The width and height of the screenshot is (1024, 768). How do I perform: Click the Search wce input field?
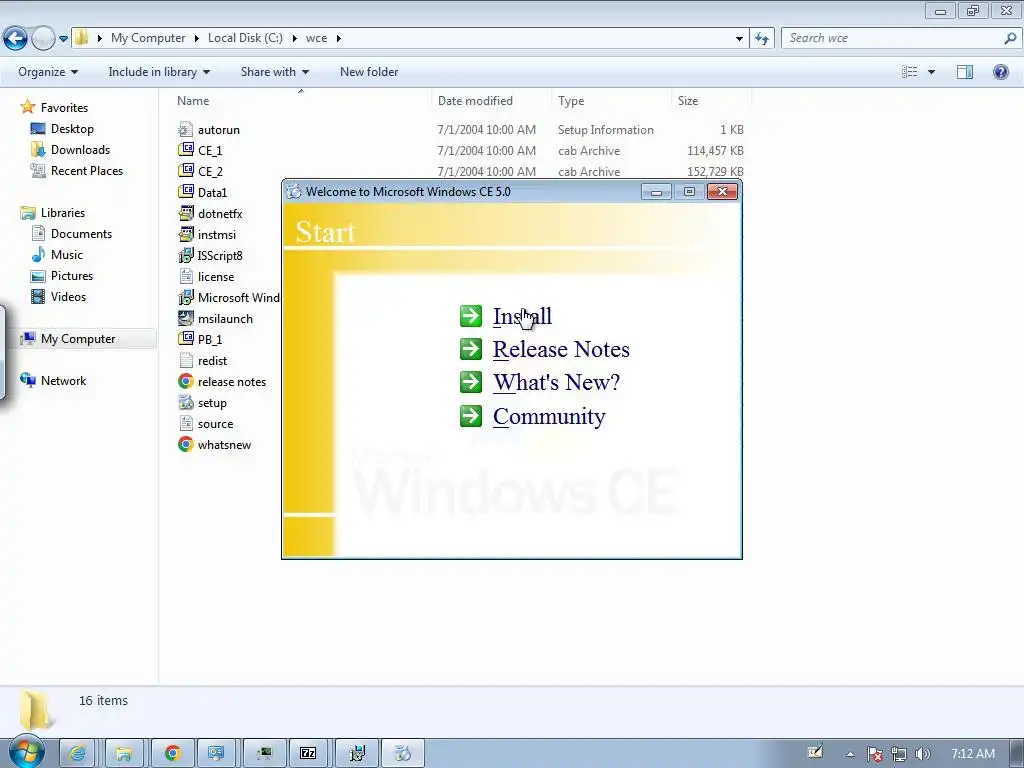point(900,39)
